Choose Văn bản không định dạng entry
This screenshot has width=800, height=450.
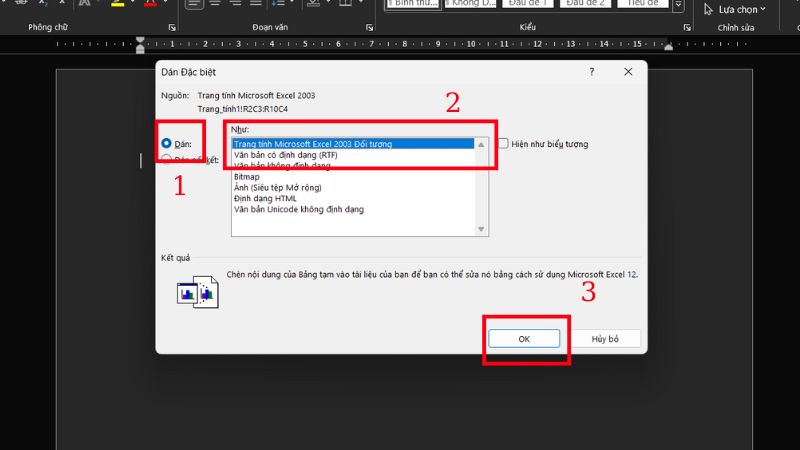353,166
